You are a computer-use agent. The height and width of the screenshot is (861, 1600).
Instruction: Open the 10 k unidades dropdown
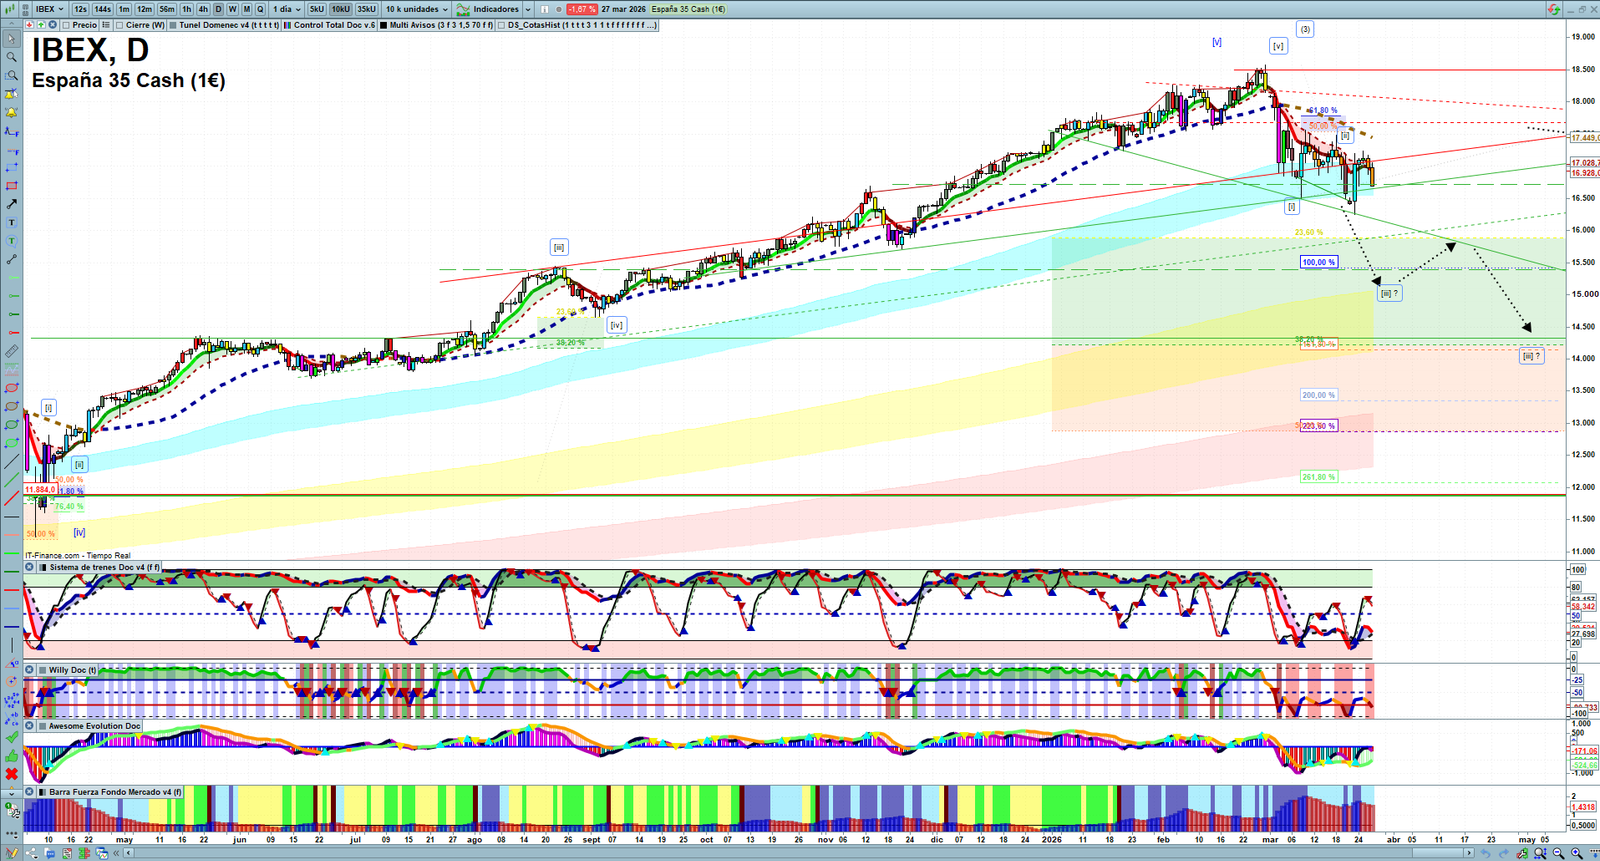pos(417,9)
